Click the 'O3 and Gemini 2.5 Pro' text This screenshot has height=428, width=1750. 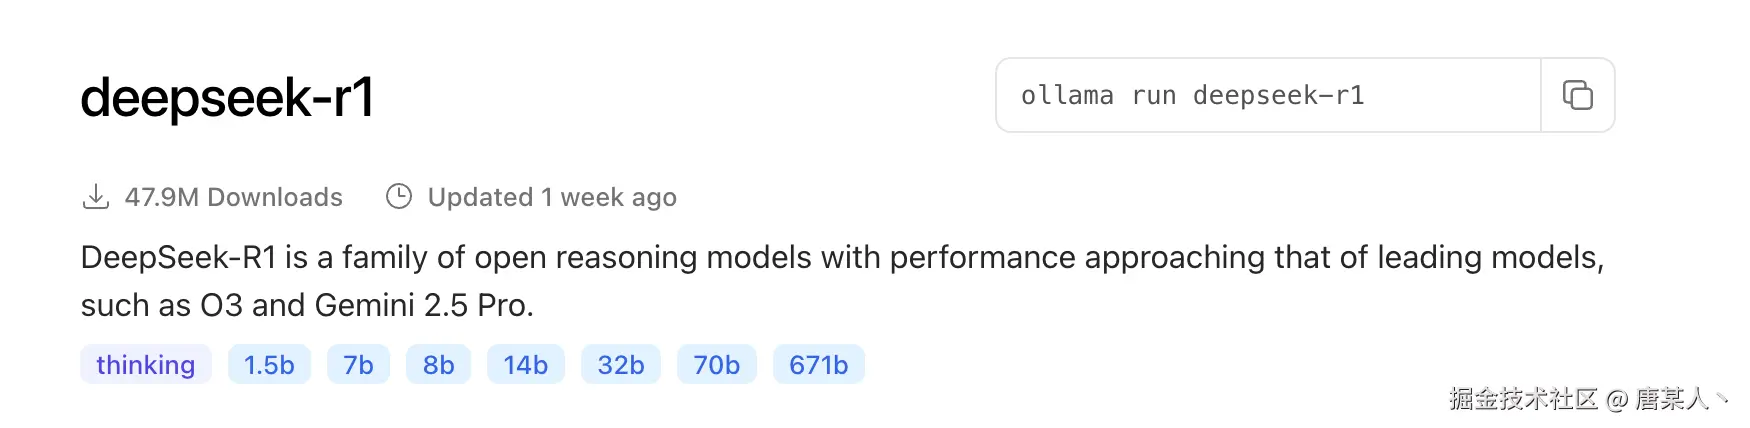366,305
